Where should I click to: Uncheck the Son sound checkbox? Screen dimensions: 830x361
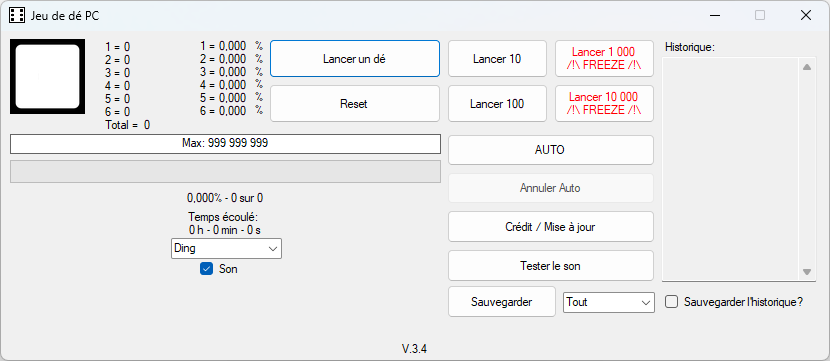pyautogui.click(x=206, y=269)
